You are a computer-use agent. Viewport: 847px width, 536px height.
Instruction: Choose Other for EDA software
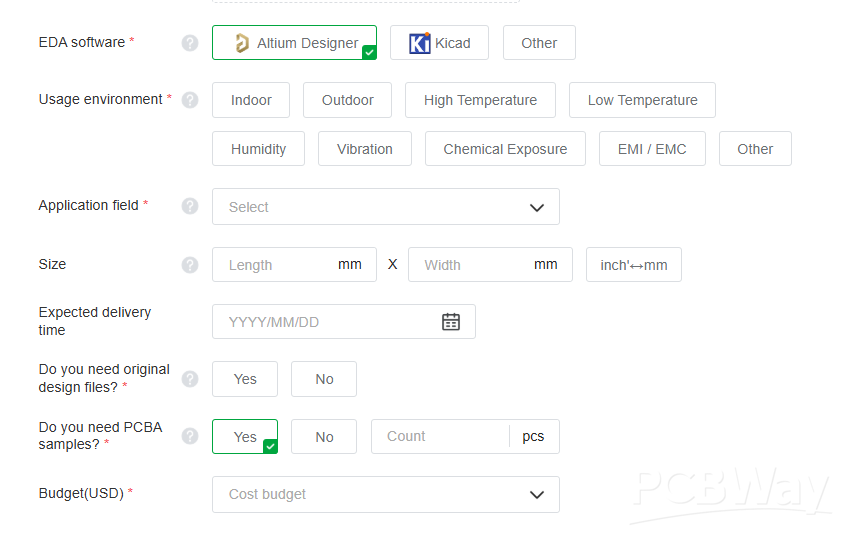(539, 43)
